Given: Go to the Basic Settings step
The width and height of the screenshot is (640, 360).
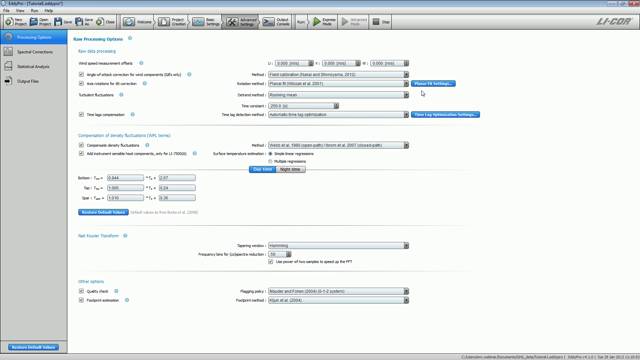Looking at the screenshot, I should click(207, 22).
